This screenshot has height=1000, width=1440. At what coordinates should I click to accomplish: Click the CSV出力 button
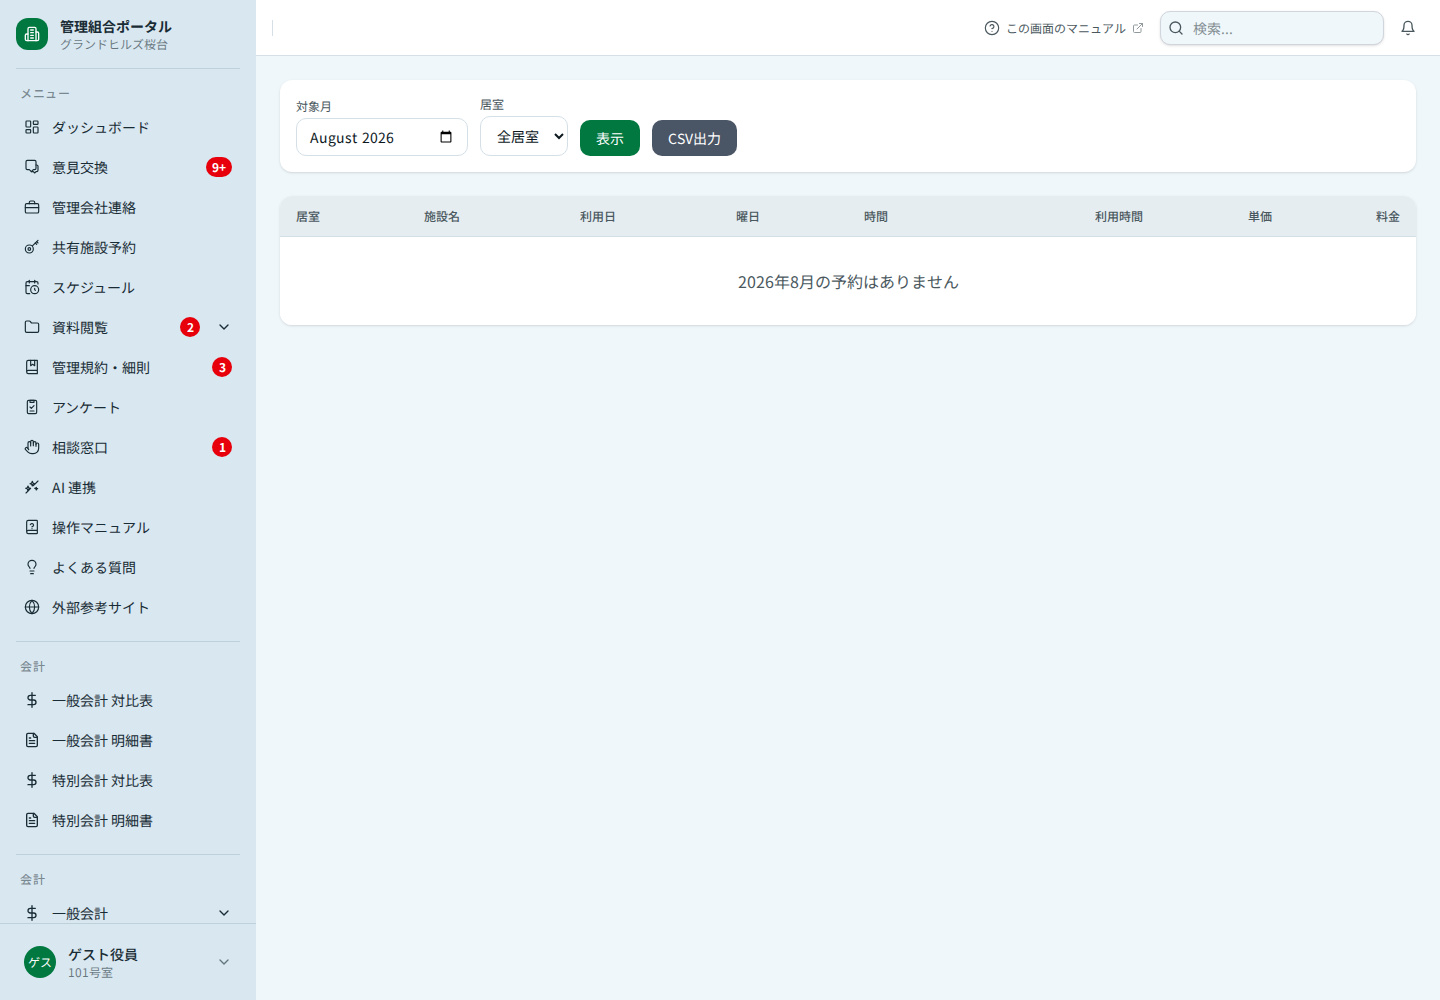[694, 138]
